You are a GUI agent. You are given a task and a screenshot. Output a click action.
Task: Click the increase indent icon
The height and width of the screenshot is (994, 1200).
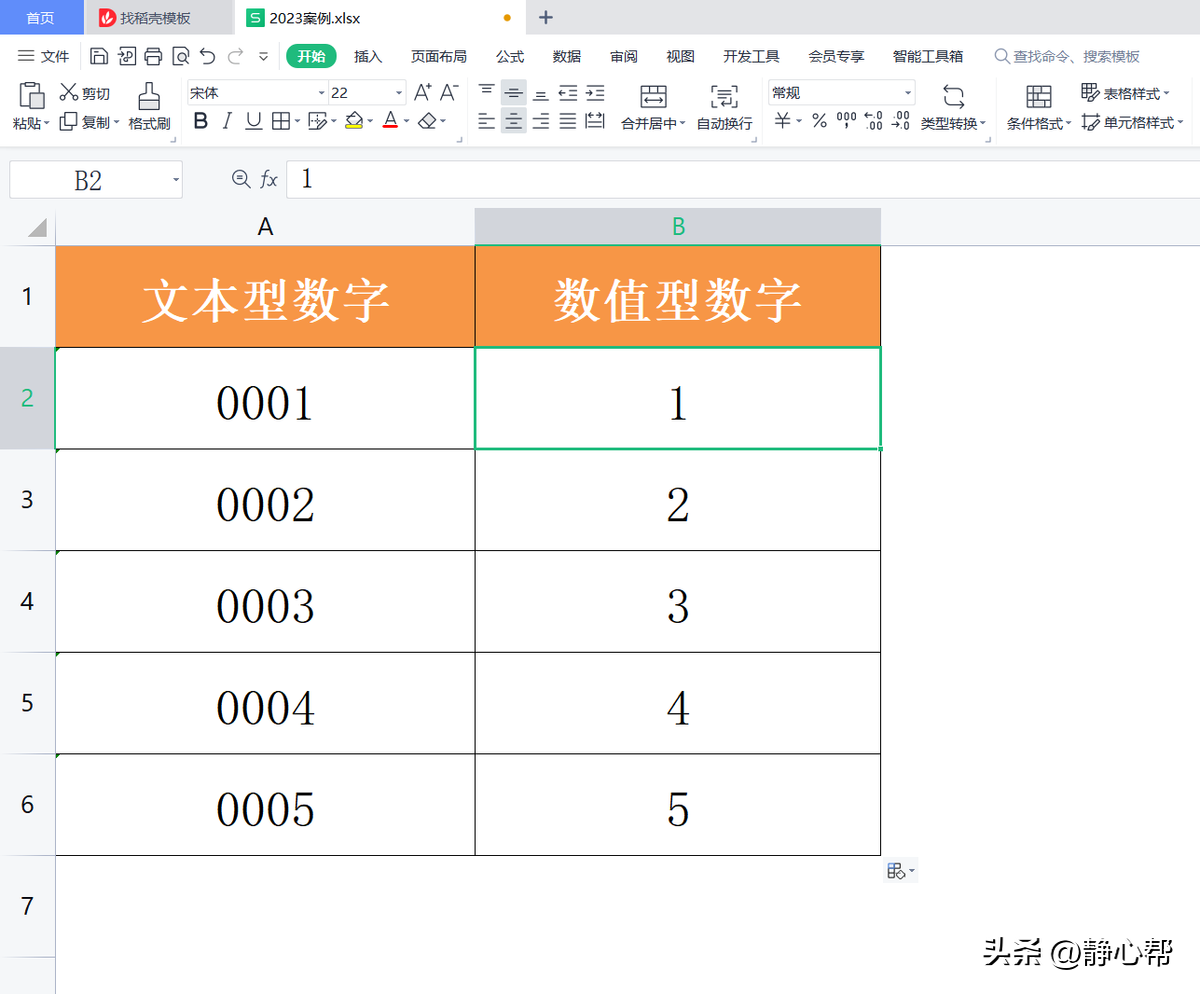pyautogui.click(x=595, y=93)
